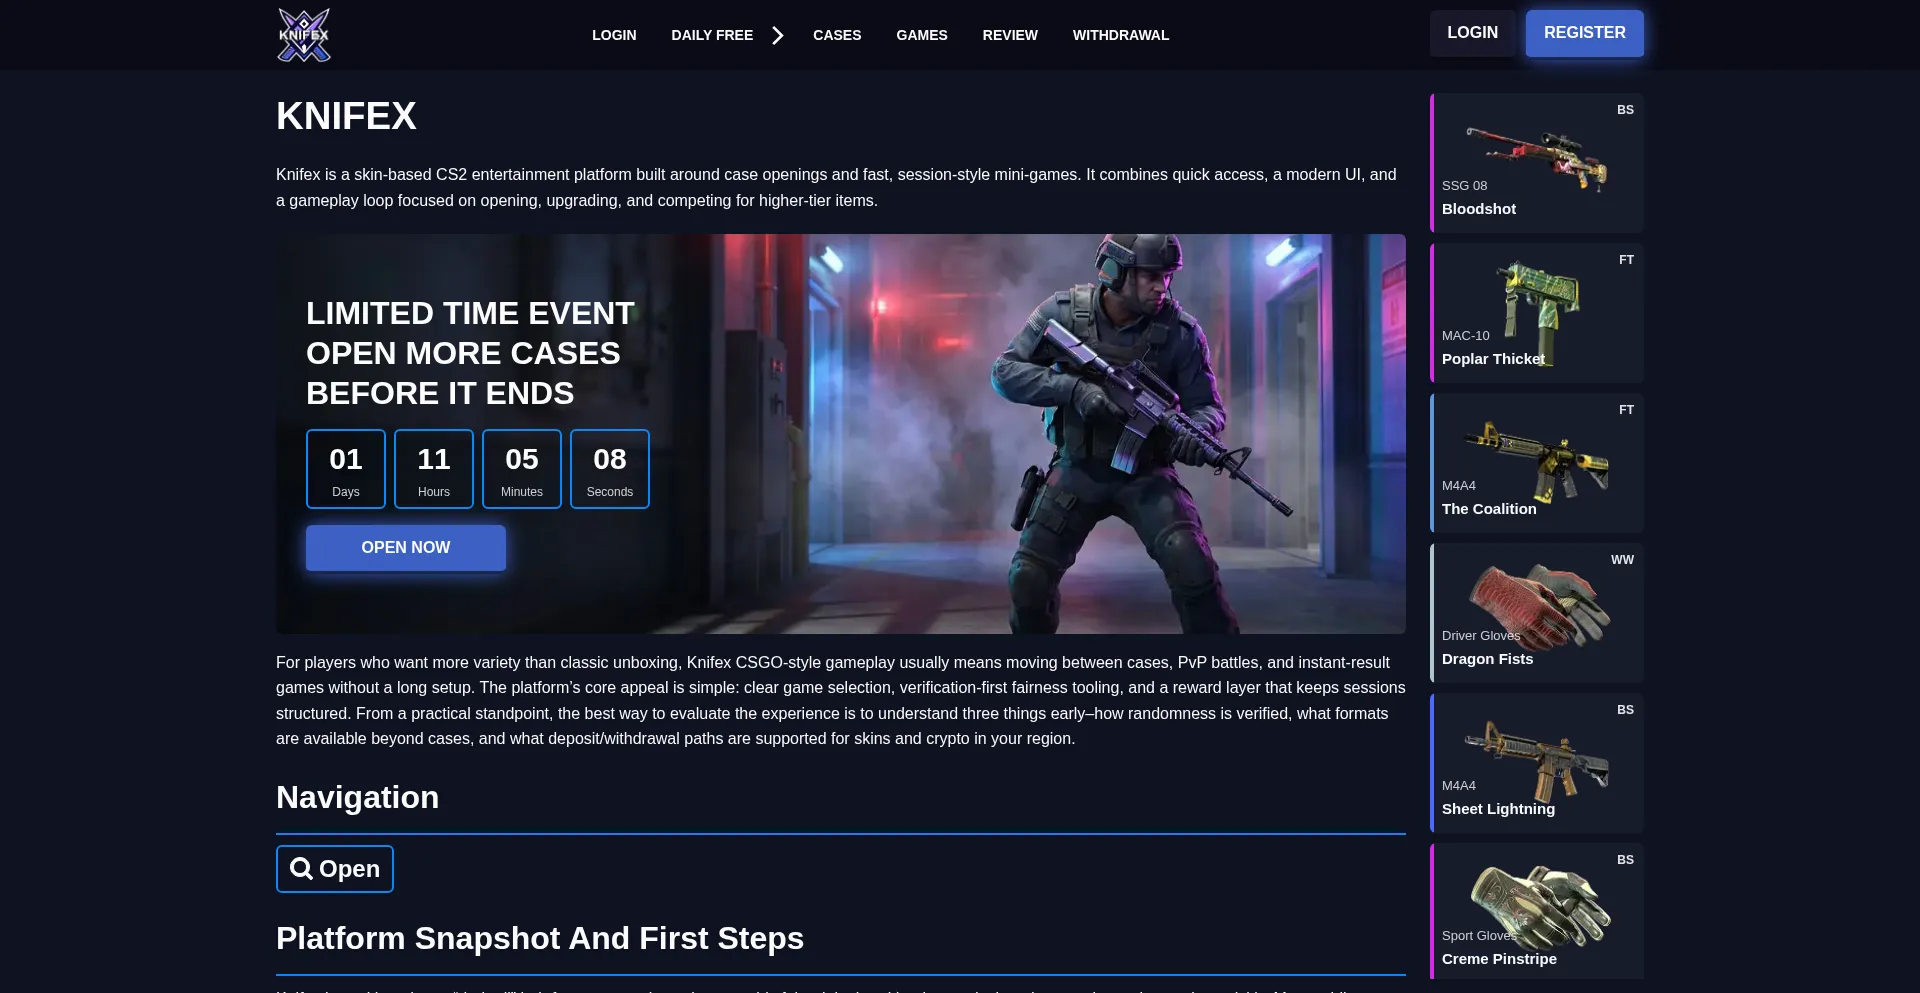View the Sport Gloves Creme Pinstripe card

tap(1537, 911)
